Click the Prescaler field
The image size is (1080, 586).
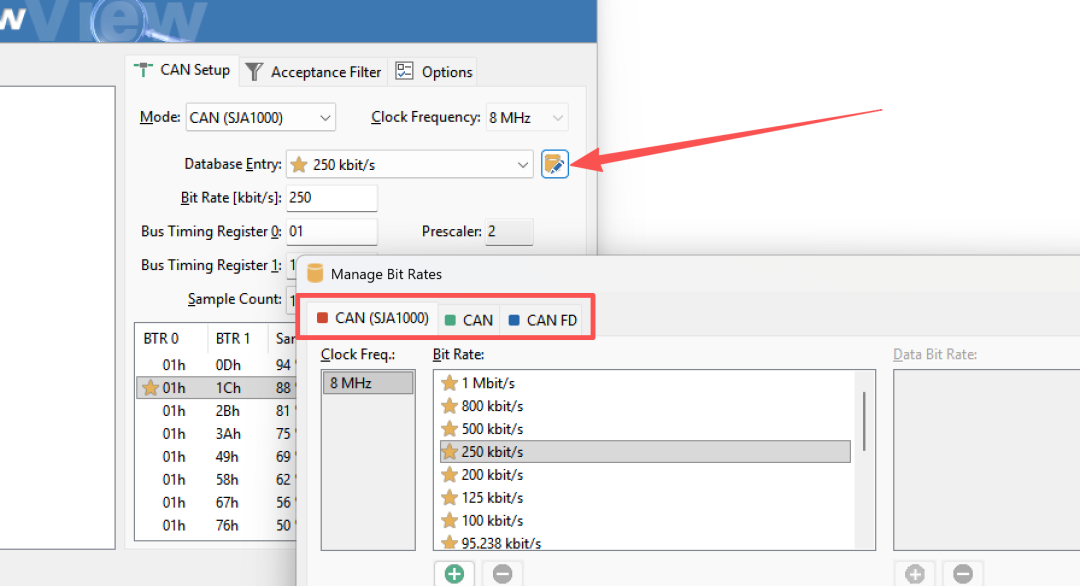pyautogui.click(x=509, y=231)
